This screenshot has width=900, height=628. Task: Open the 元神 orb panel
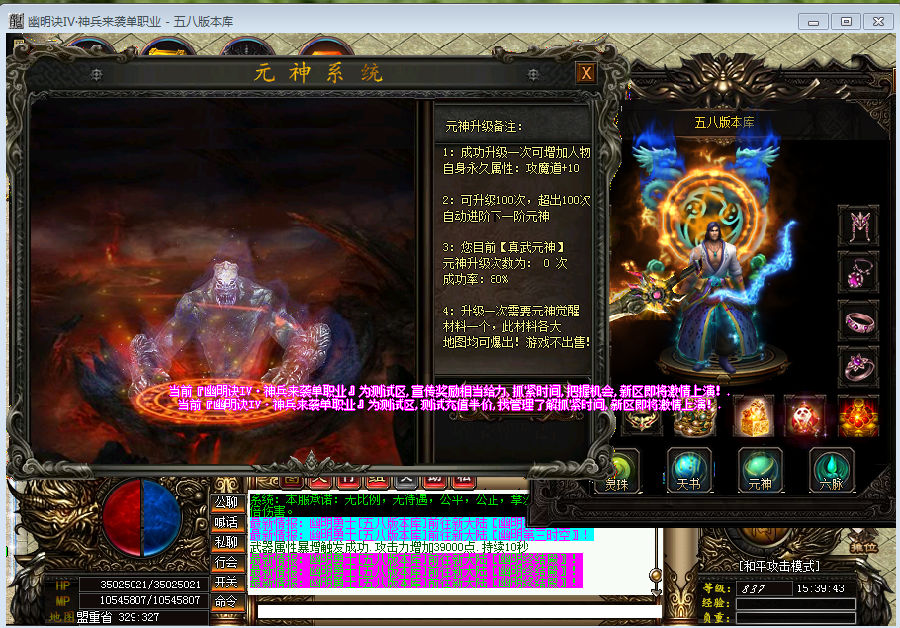pyautogui.click(x=760, y=470)
